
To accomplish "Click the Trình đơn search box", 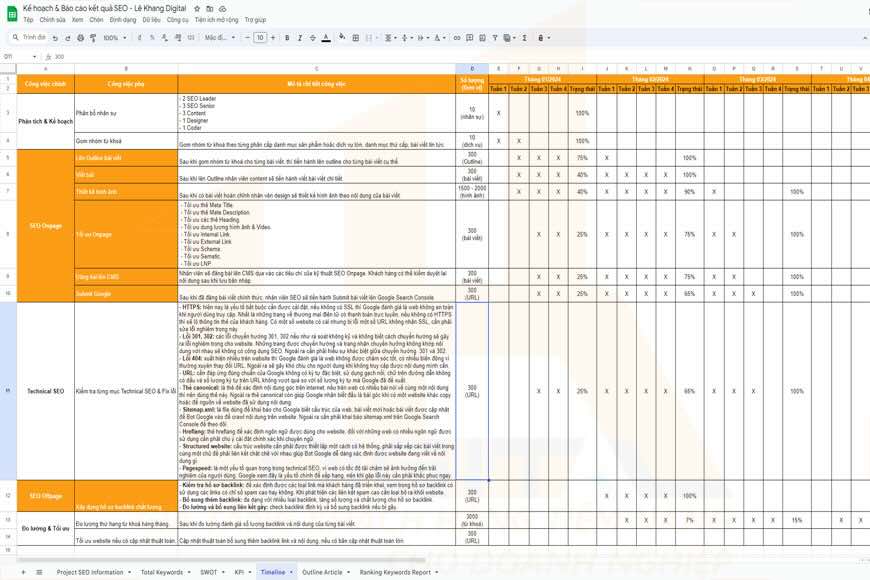I will (29, 37).
